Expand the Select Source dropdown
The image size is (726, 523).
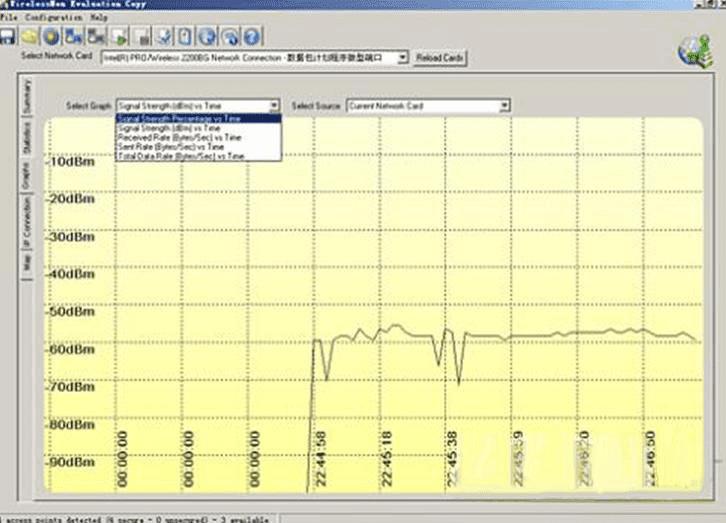(x=504, y=106)
